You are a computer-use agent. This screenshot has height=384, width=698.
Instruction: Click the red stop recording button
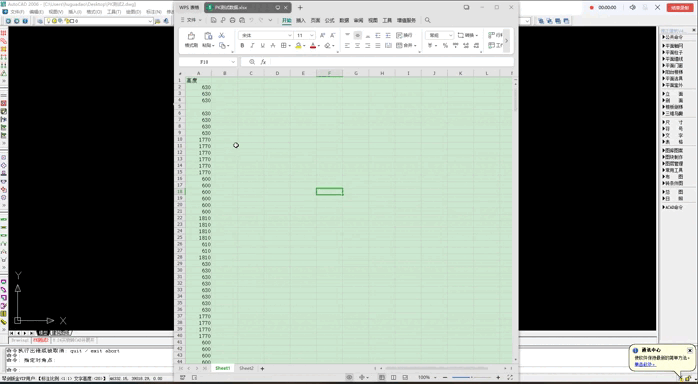[680, 8]
